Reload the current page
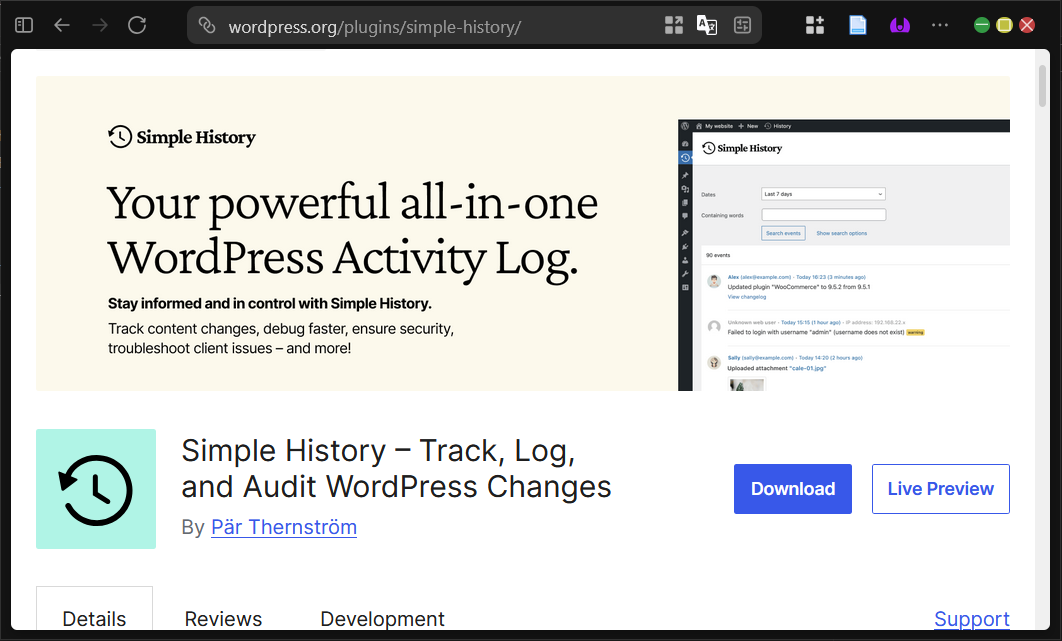The height and width of the screenshot is (641, 1062). (137, 26)
